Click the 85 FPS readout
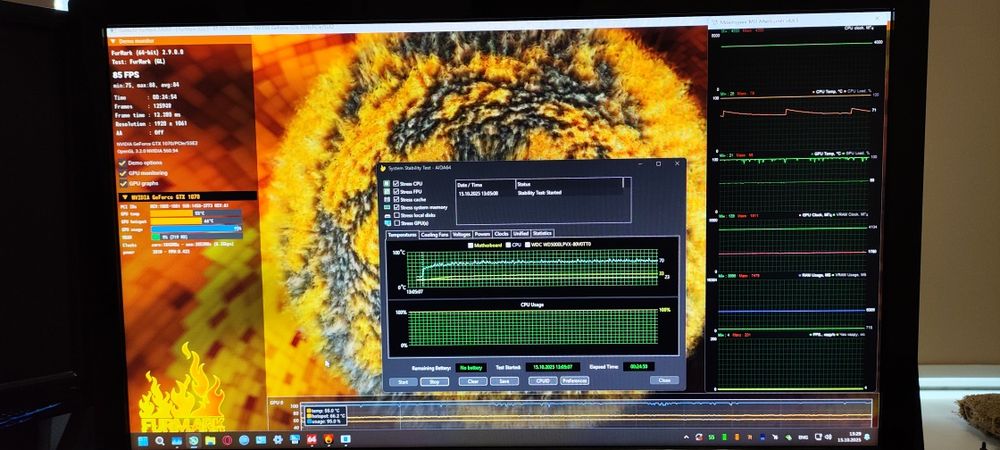 coord(126,75)
